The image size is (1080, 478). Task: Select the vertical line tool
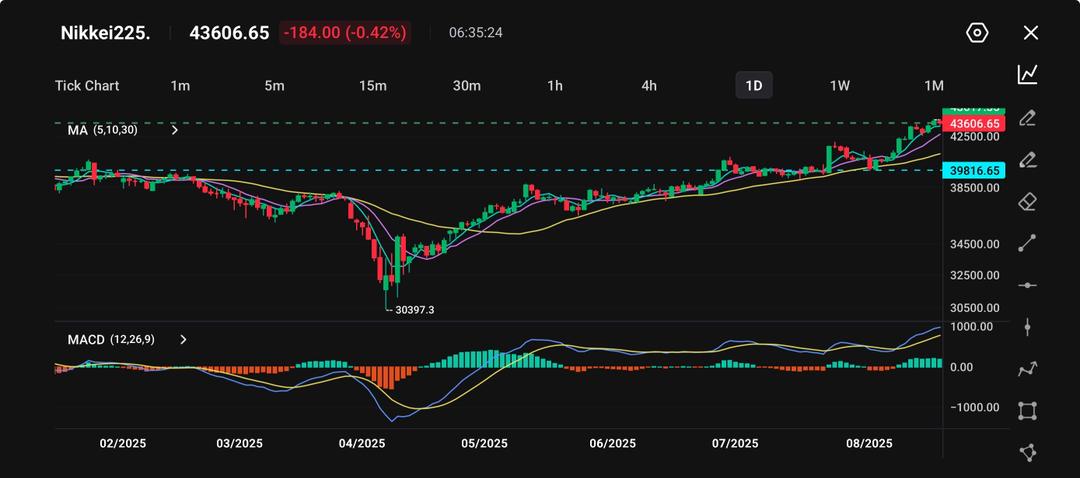pyautogui.click(x=1027, y=327)
